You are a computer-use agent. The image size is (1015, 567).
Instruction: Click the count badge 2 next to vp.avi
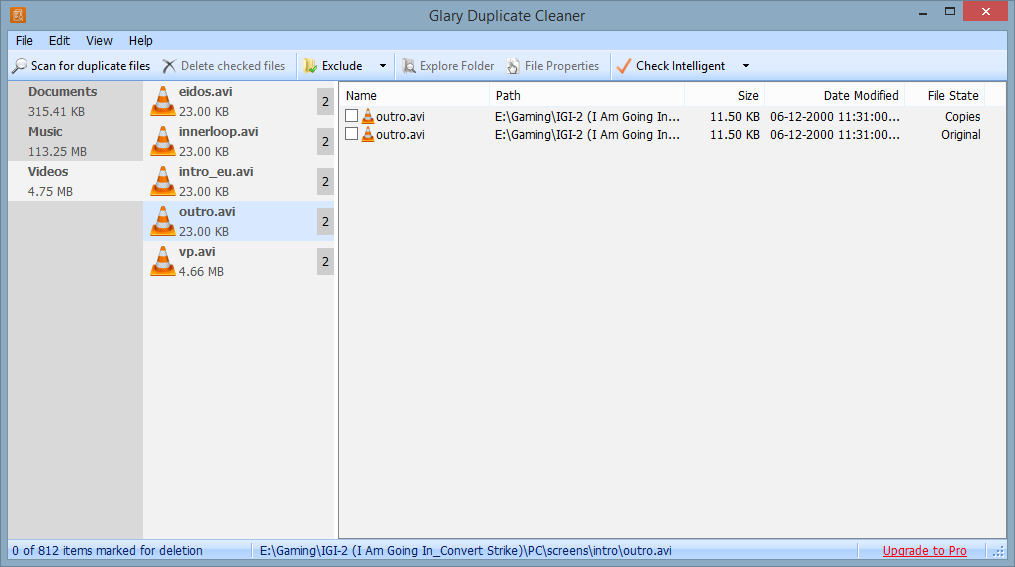325,261
